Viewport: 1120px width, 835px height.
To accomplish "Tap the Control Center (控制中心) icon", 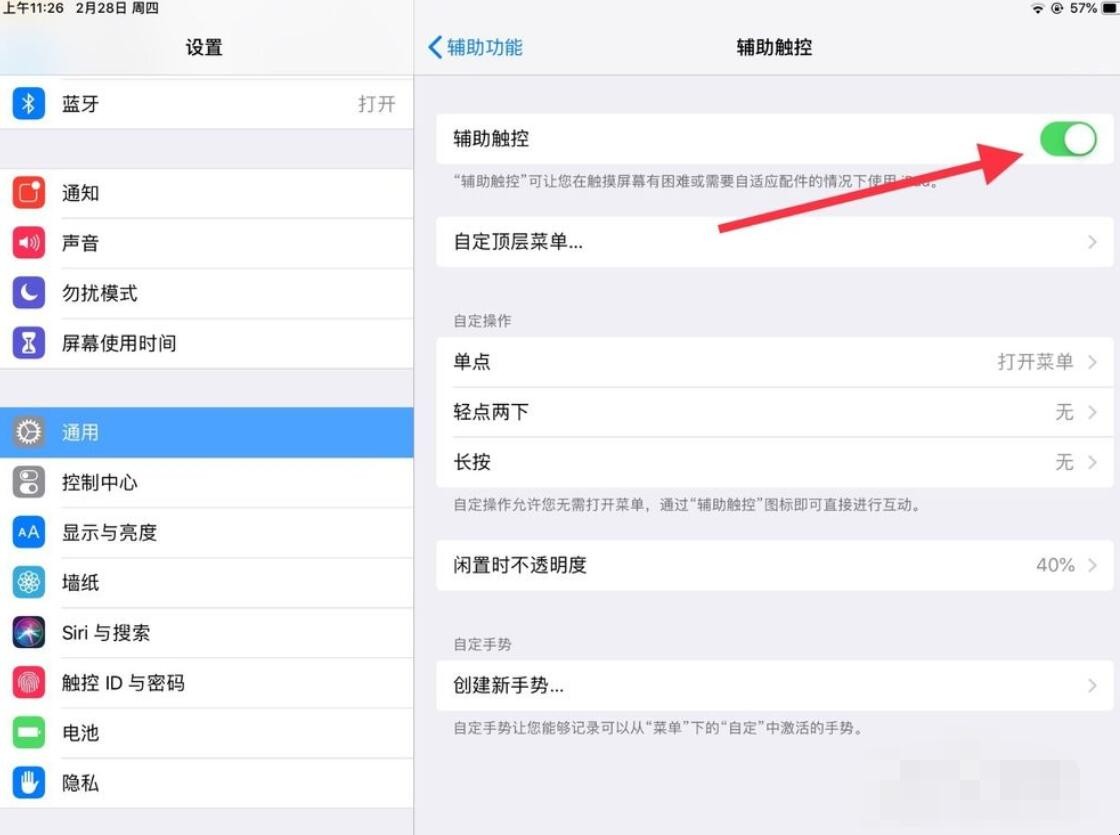I will click(29, 482).
